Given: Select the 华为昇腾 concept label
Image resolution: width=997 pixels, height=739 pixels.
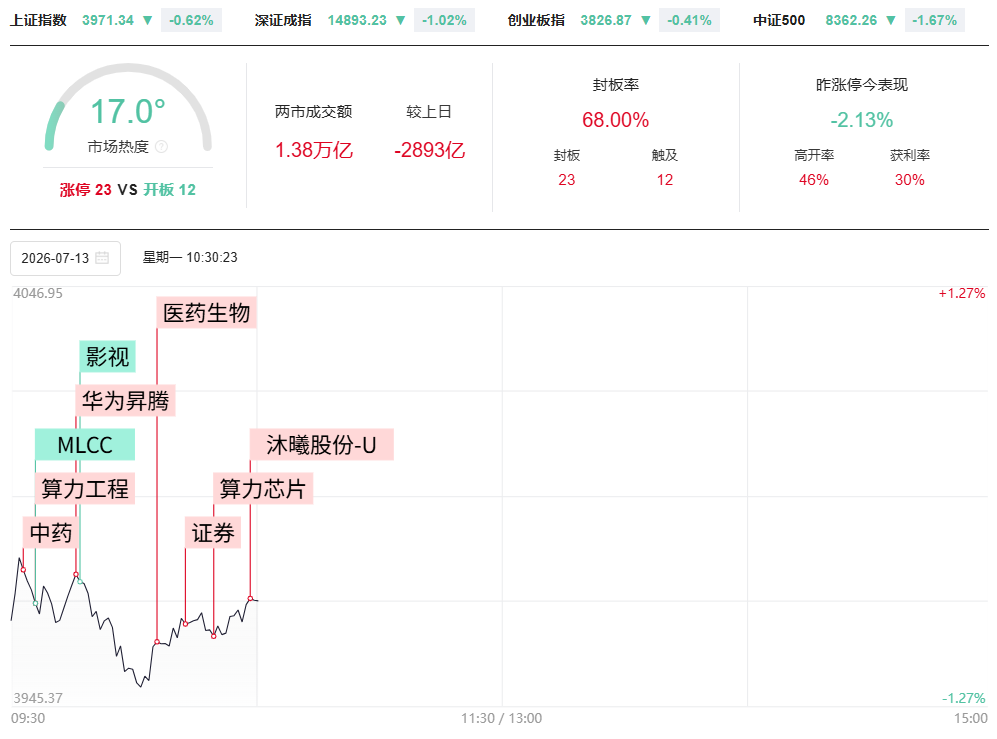Looking at the screenshot, I should [x=125, y=401].
